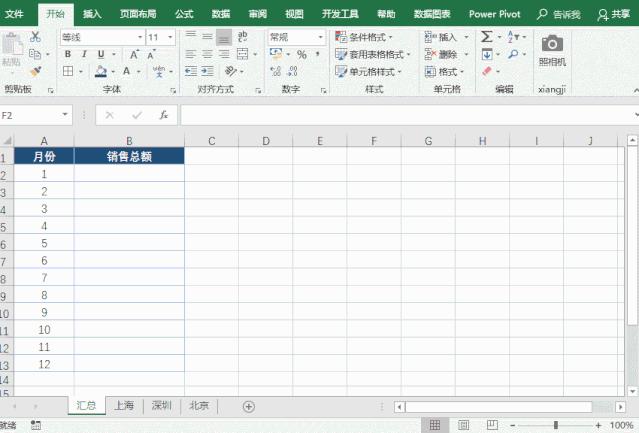The width and height of the screenshot is (639, 433).
Task: Switch to the 页面布局 tab
Action: pyautogui.click(x=138, y=14)
